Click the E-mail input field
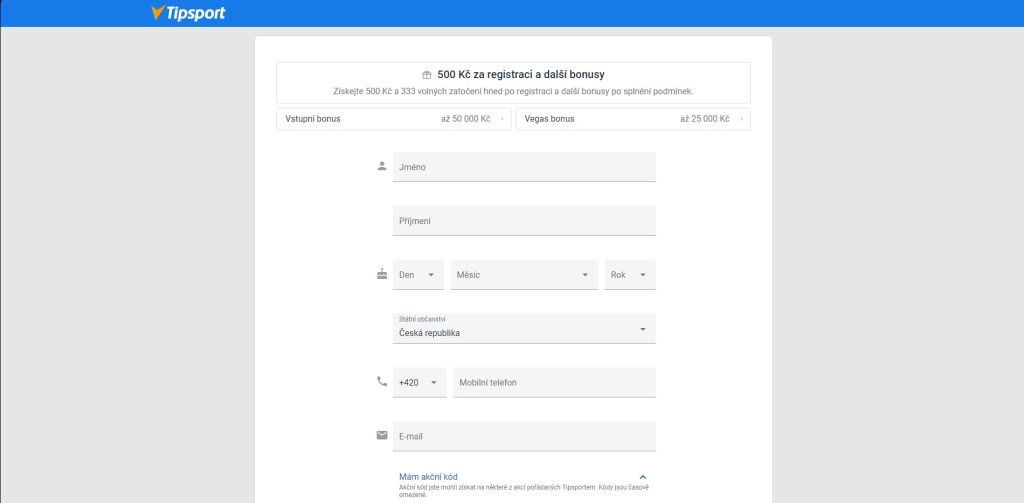1024x503 pixels. pos(523,437)
